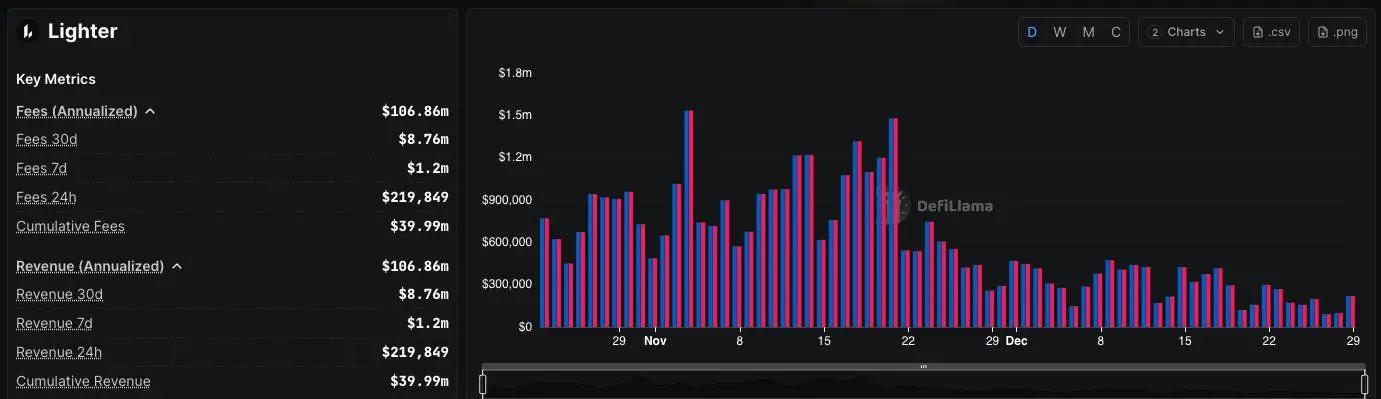
Task: Click the $8.76m Fees 30d value
Action: (423, 139)
